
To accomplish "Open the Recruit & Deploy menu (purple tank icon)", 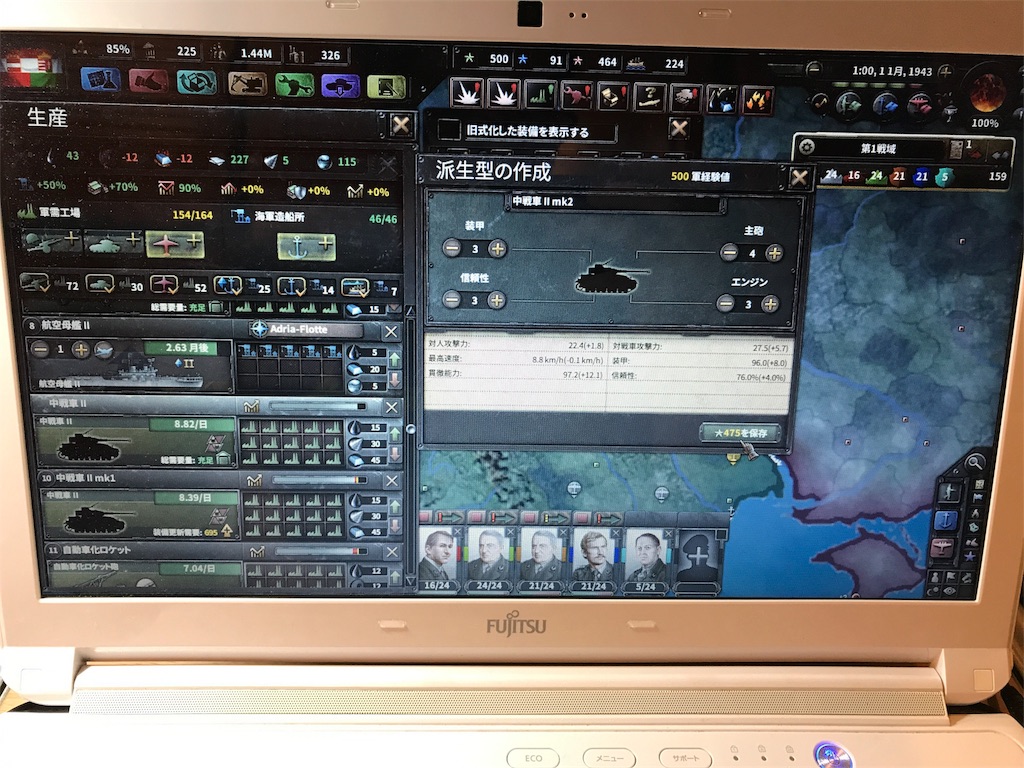I will [340, 86].
